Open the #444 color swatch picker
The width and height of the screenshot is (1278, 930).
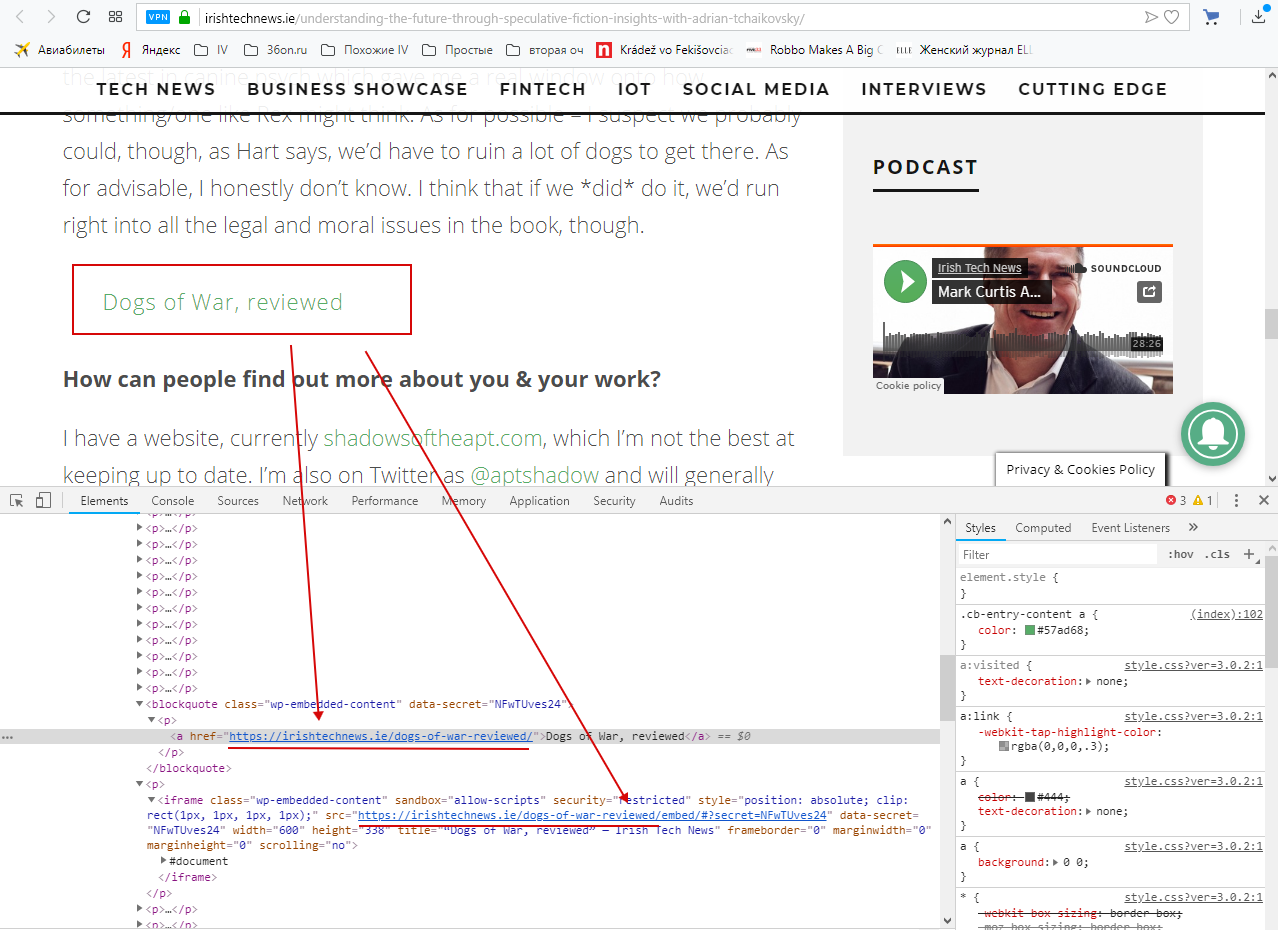1029,797
